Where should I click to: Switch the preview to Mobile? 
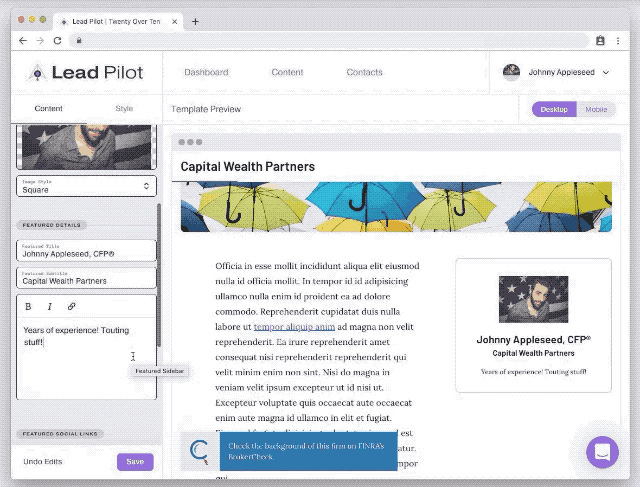[x=596, y=109]
